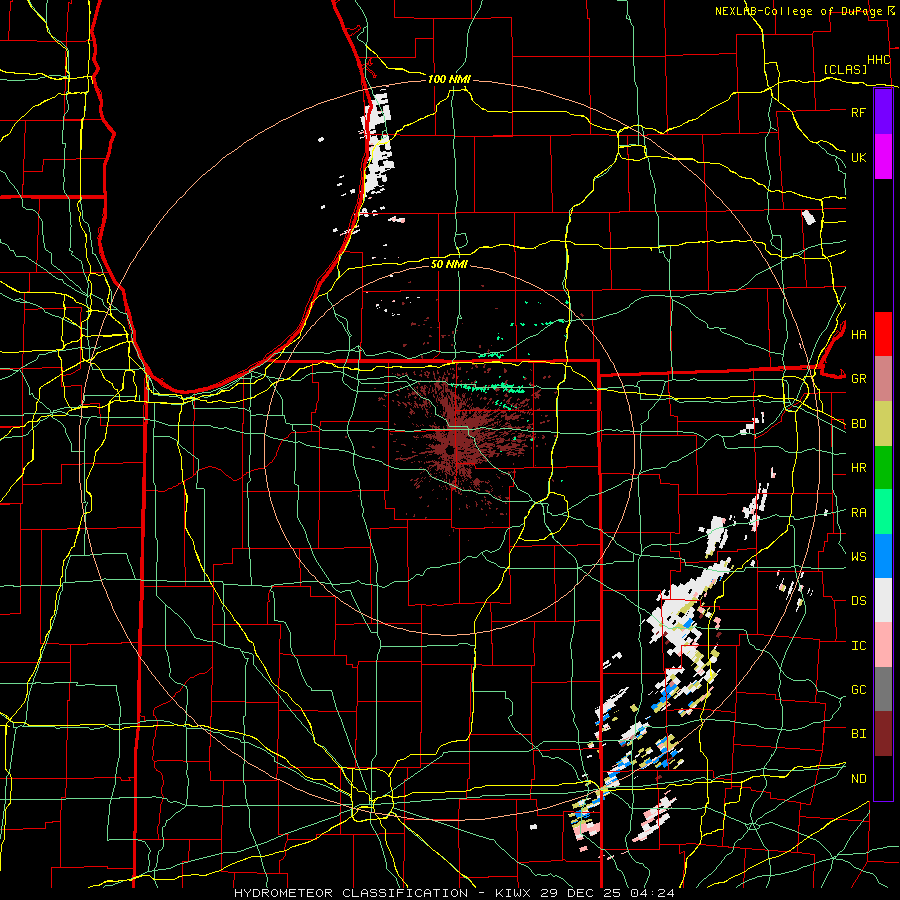The image size is (900, 900).
Task: Click the DS legend label
Action: point(858,601)
